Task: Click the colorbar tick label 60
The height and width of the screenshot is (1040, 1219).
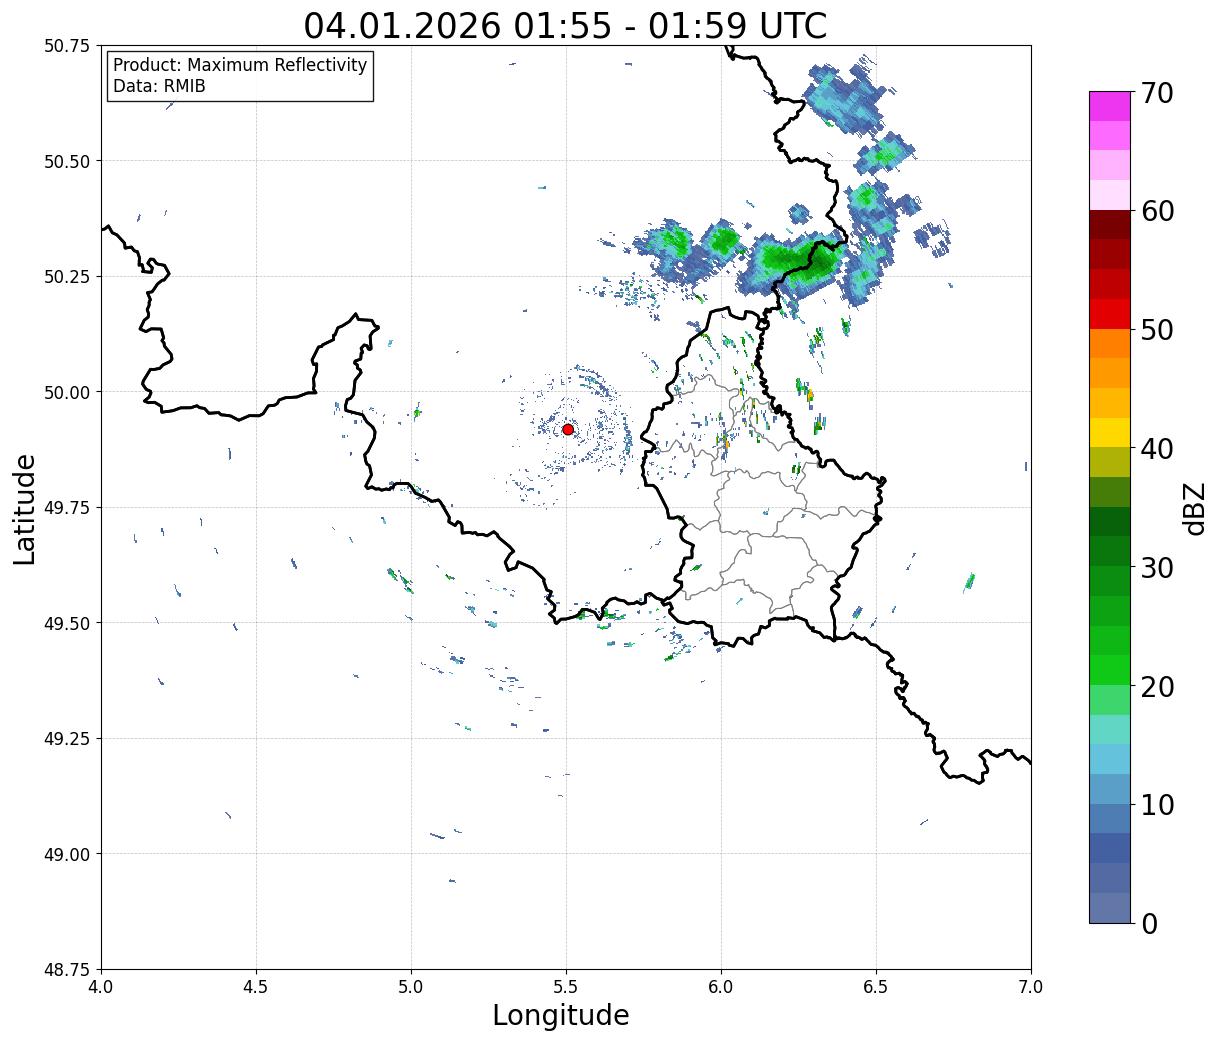Action: tap(1156, 211)
